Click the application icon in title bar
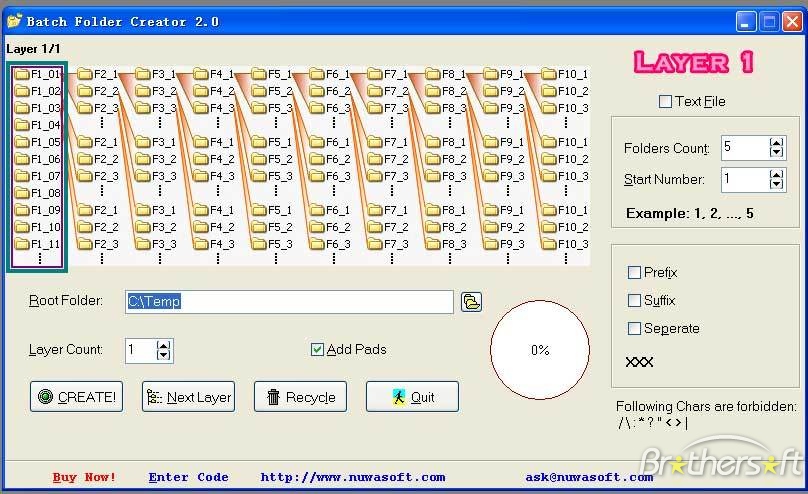This screenshot has height=494, width=808. (x=14, y=21)
